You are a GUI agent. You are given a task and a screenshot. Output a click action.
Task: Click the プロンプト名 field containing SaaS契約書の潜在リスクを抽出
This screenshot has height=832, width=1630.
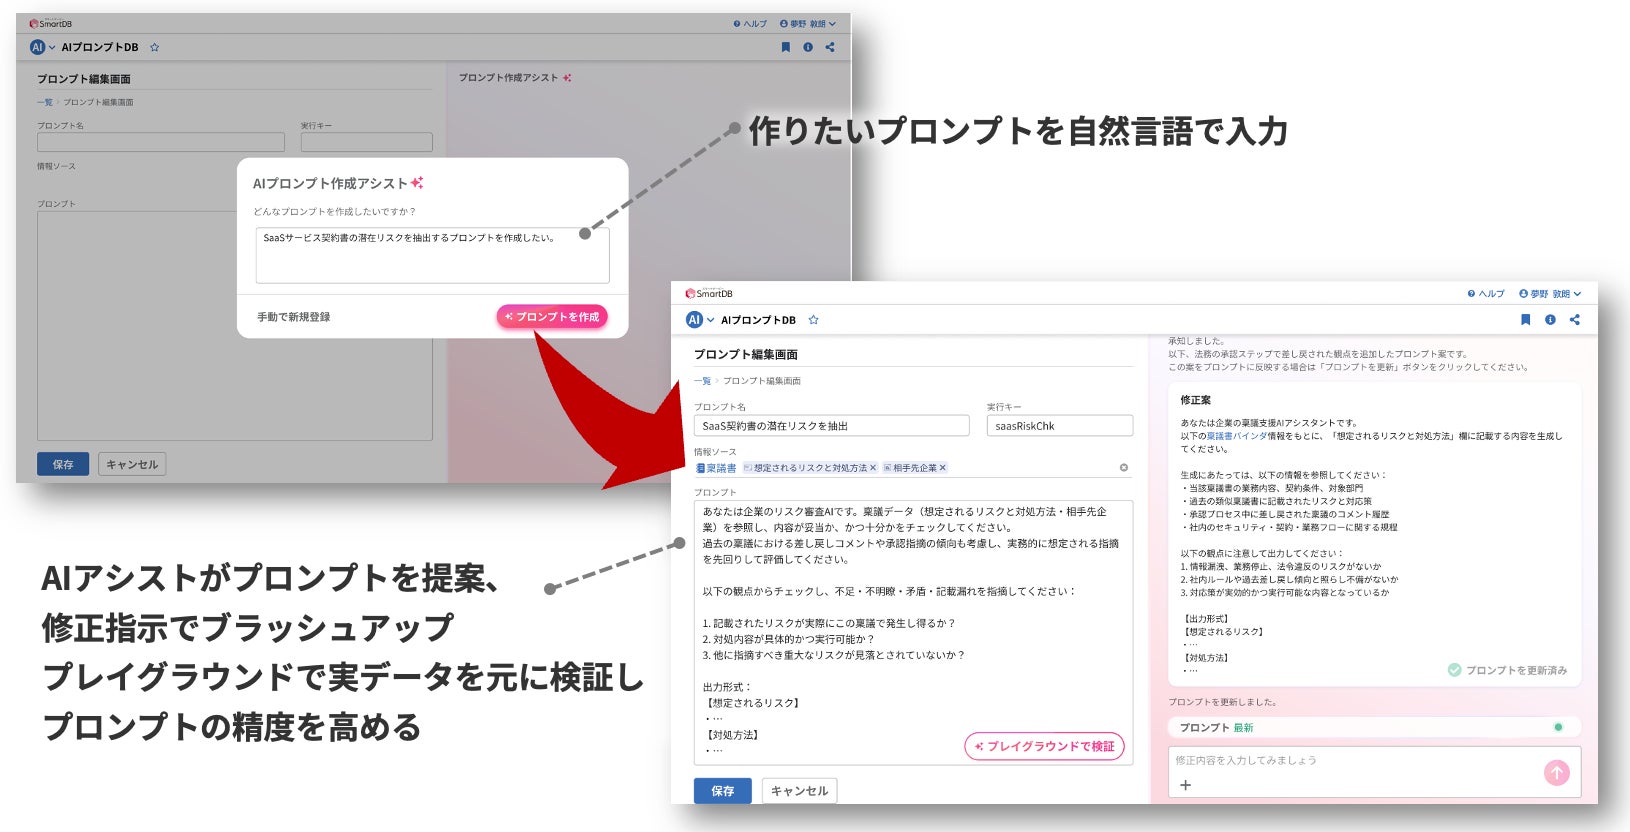[832, 426]
